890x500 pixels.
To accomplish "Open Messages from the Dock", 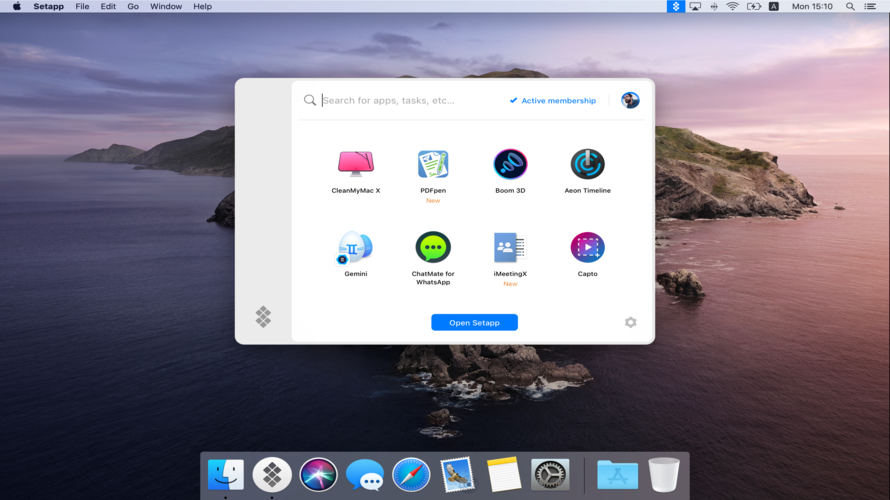I will pyautogui.click(x=365, y=475).
